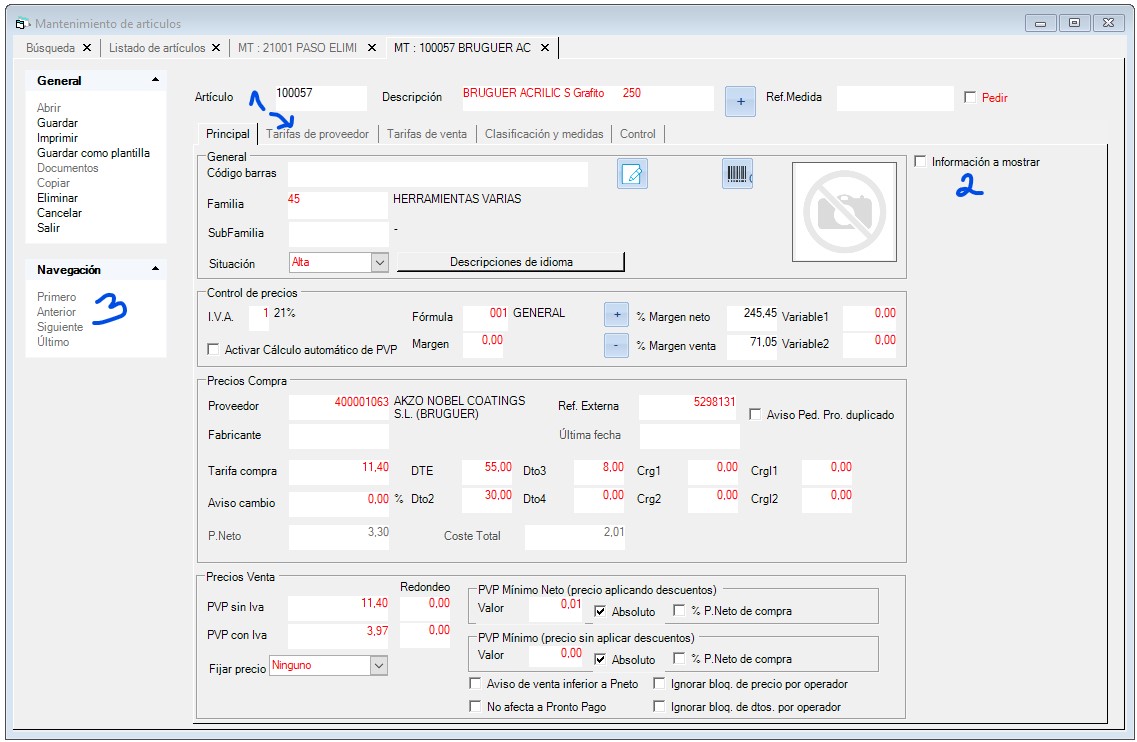This screenshot has width=1137, height=742.
Task: Close the Búsqueda tab
Action: [x=87, y=48]
